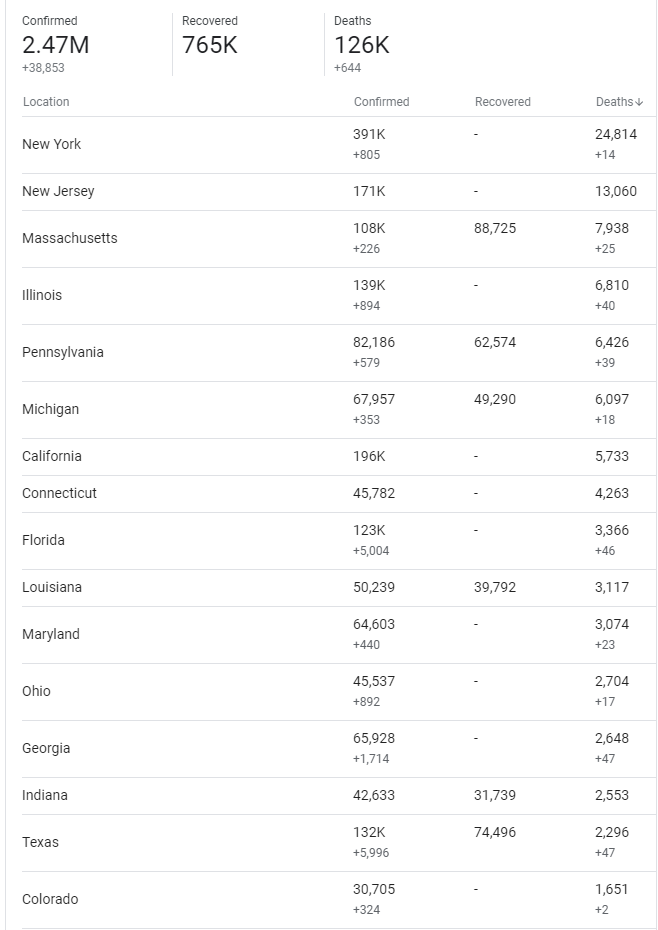This screenshot has height=930, width=658.
Task: Click the sort arrow beside Deaths header
Action: pos(639,102)
